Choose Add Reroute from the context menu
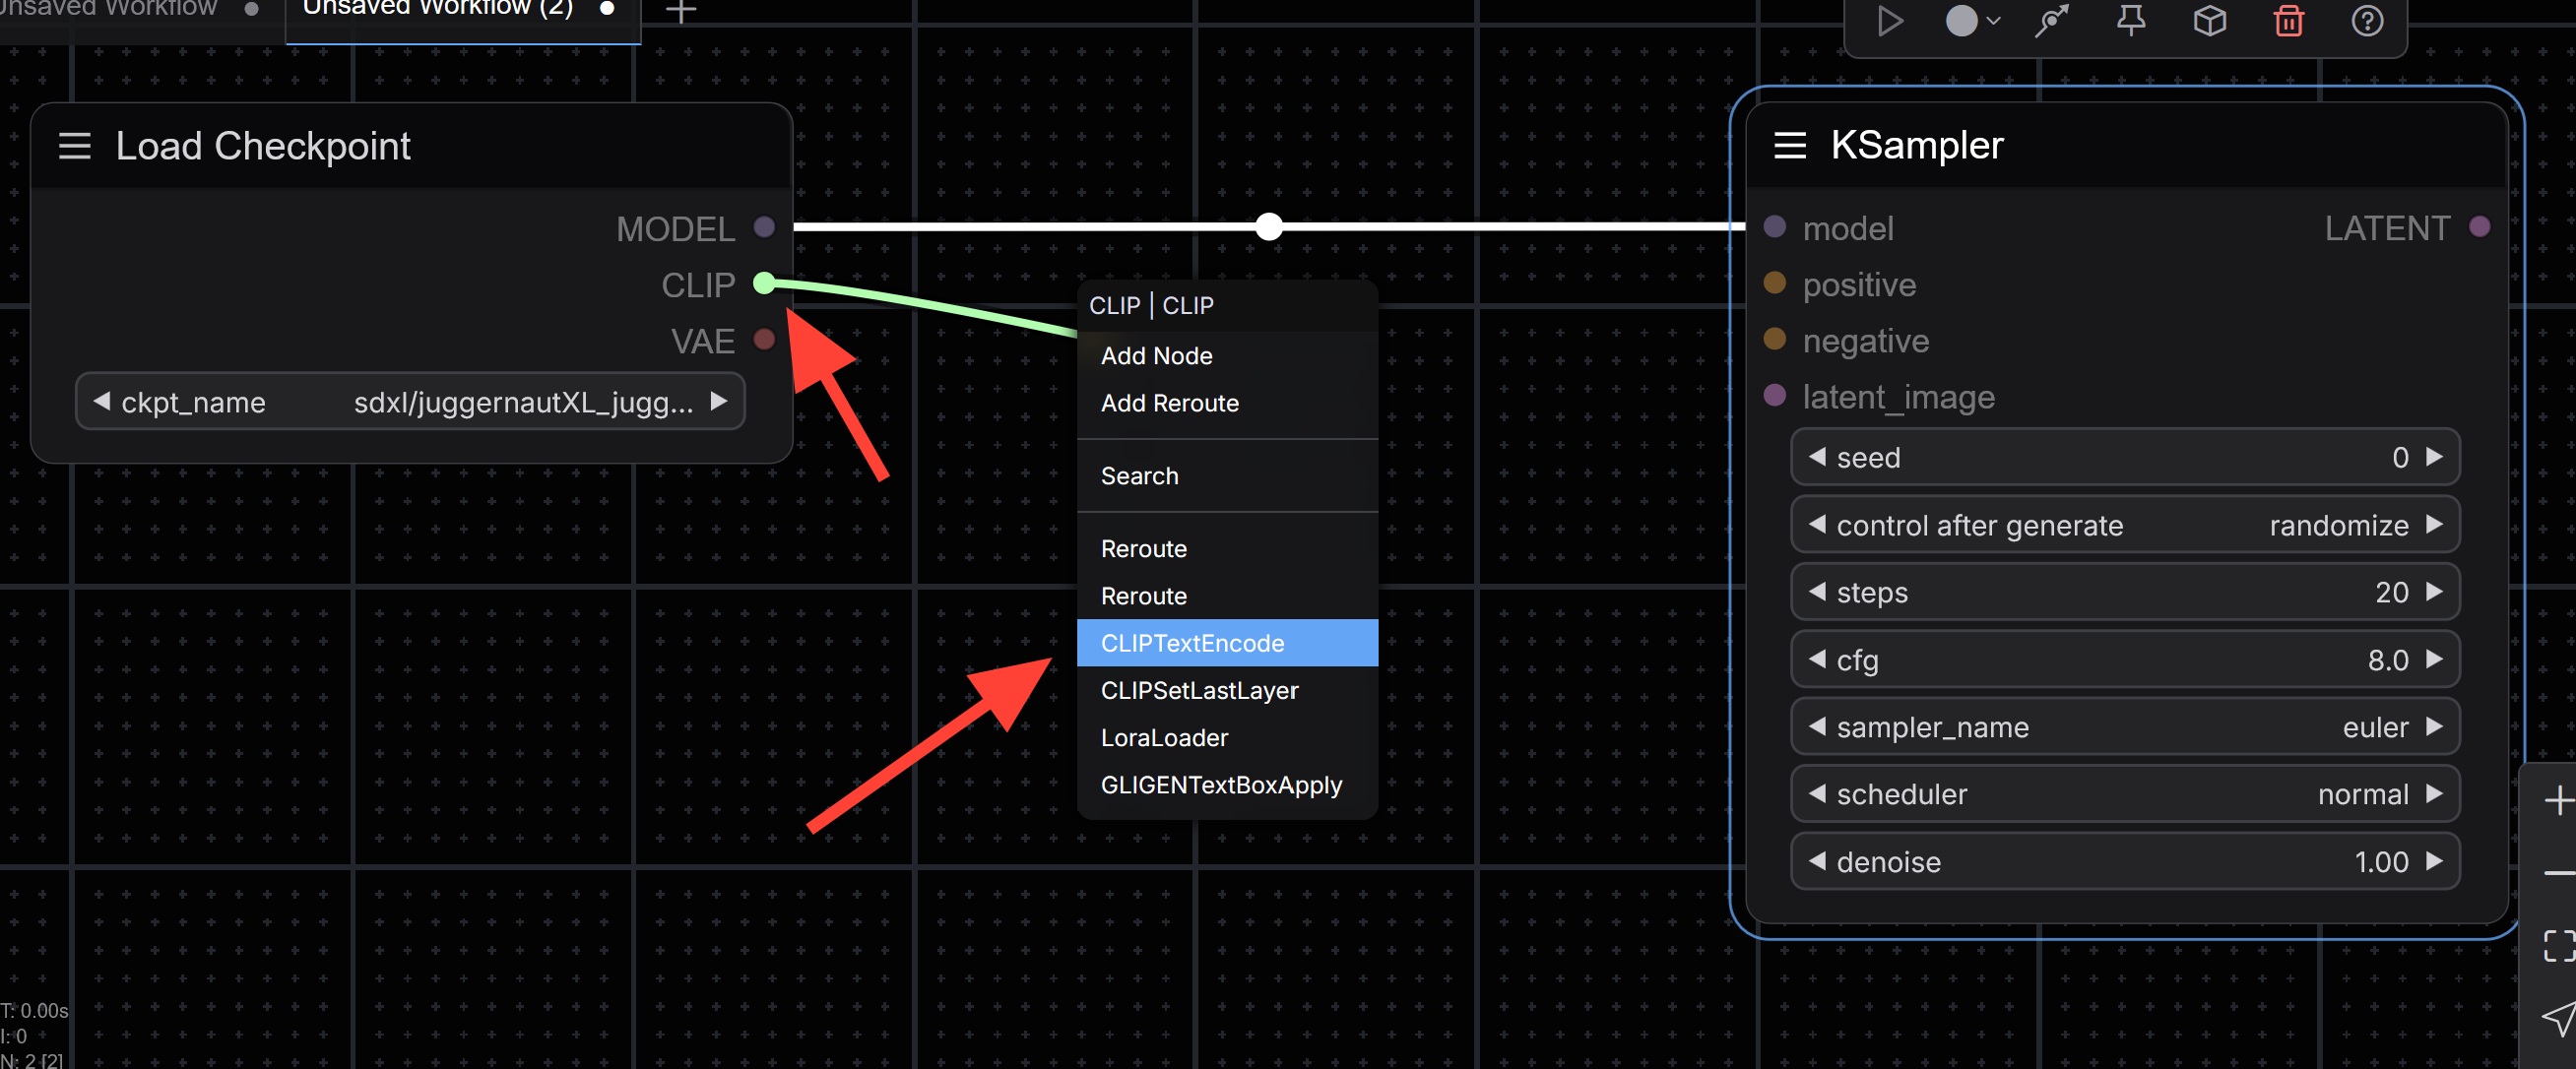This screenshot has width=2576, height=1069. coord(1227,403)
